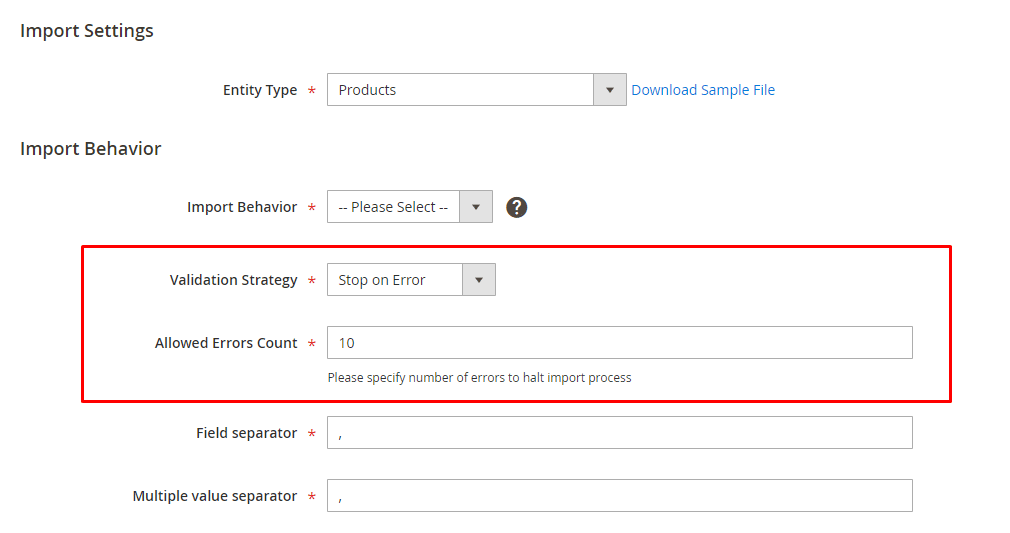The height and width of the screenshot is (533, 1010).
Task: Follow the Download Sample File link
Action: 703,90
